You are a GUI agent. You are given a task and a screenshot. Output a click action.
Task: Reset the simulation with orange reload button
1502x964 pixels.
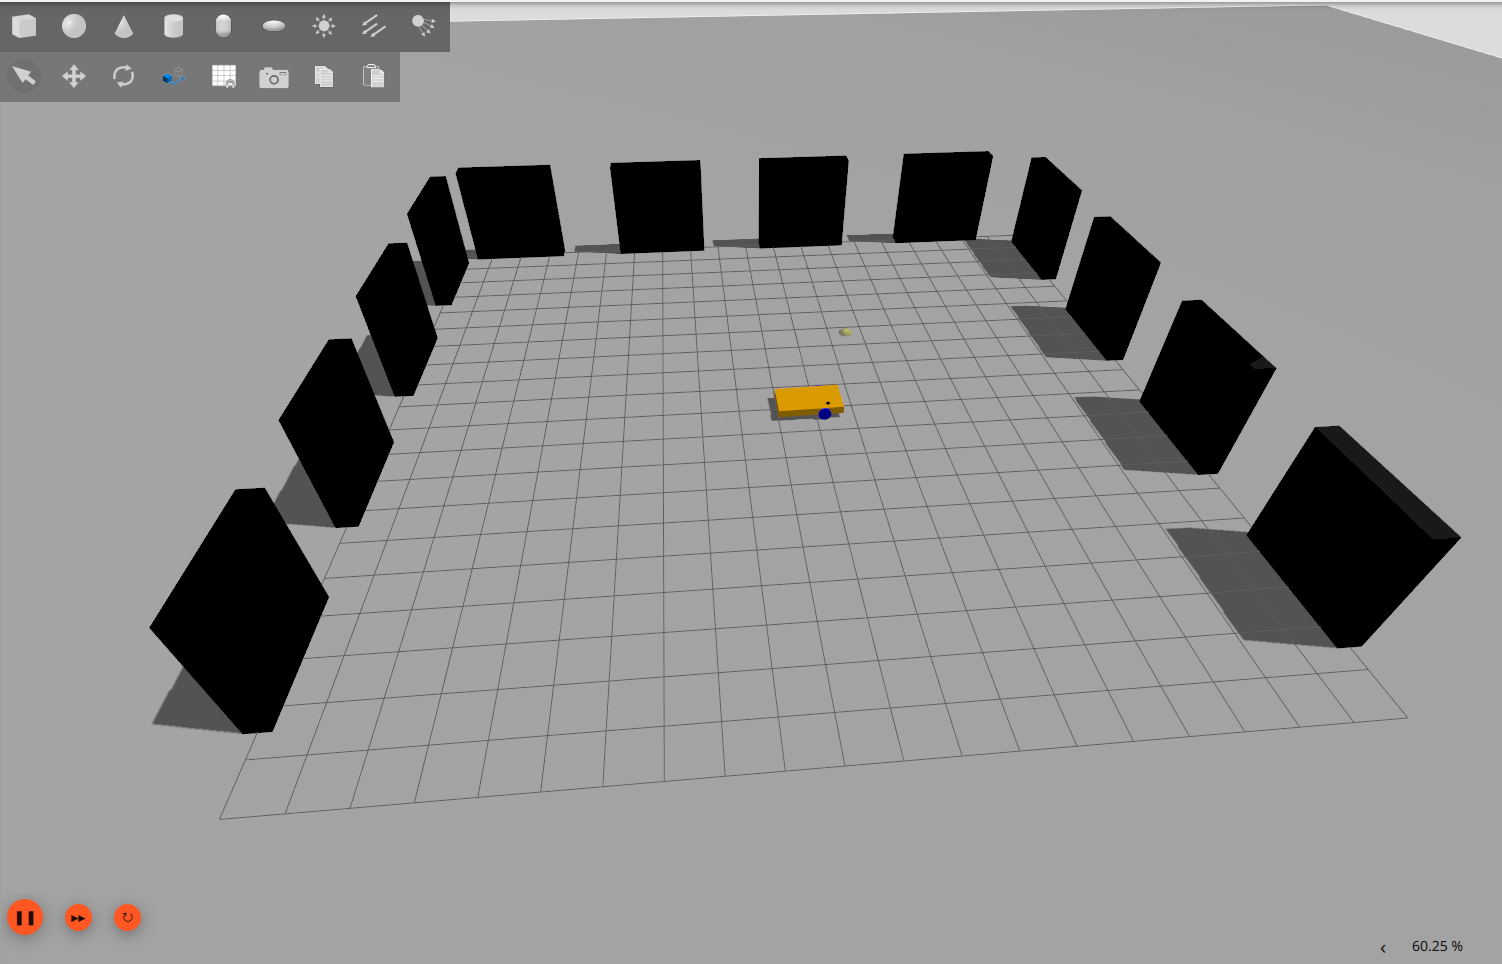pyautogui.click(x=127, y=917)
